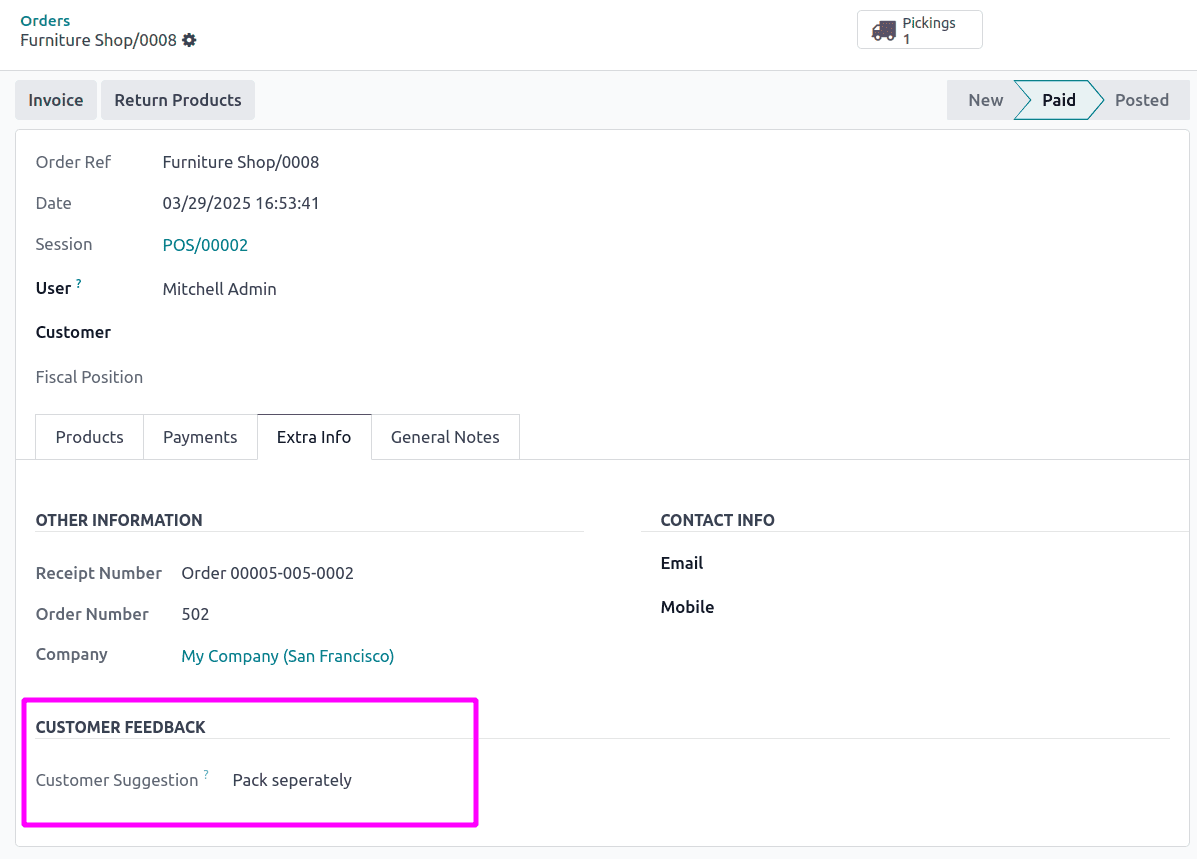Click the Mobile label under Contact Info

(x=687, y=607)
